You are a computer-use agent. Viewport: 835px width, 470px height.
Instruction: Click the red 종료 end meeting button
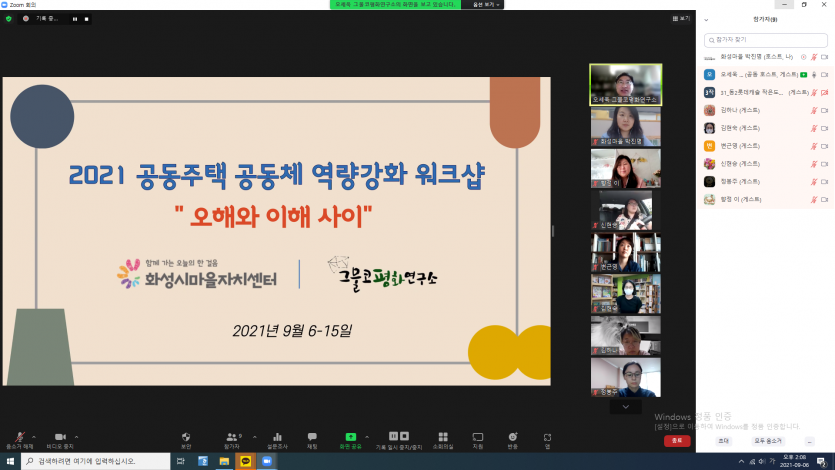coord(677,441)
